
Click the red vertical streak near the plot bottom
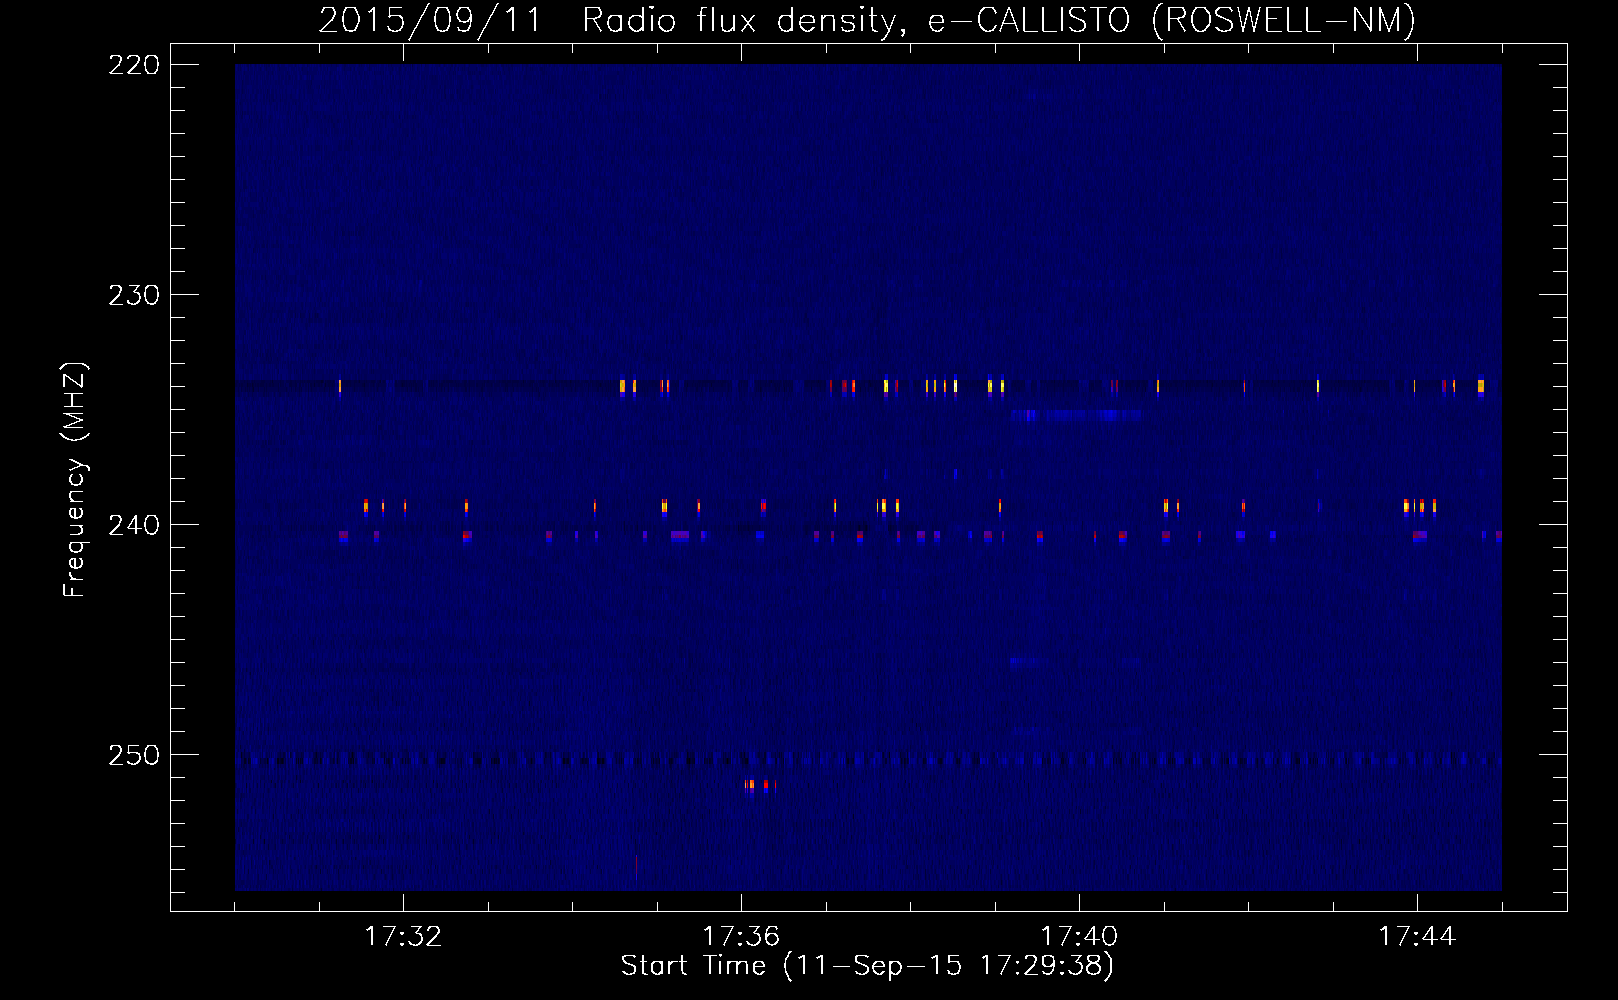[637, 867]
